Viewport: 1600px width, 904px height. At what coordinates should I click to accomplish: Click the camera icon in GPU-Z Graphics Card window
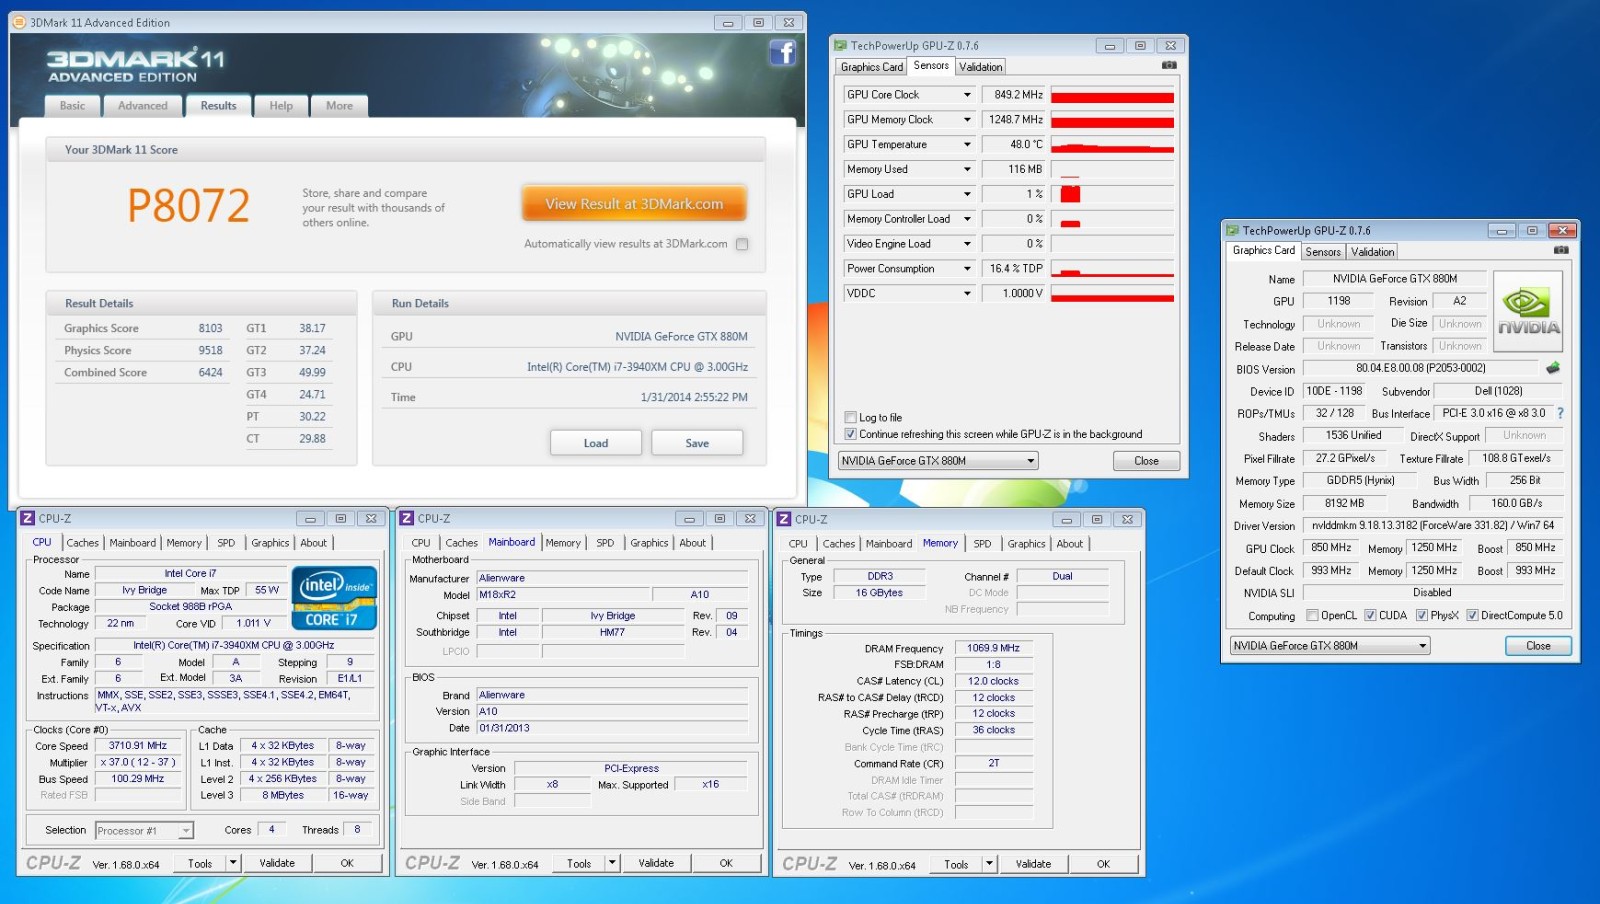point(1560,251)
